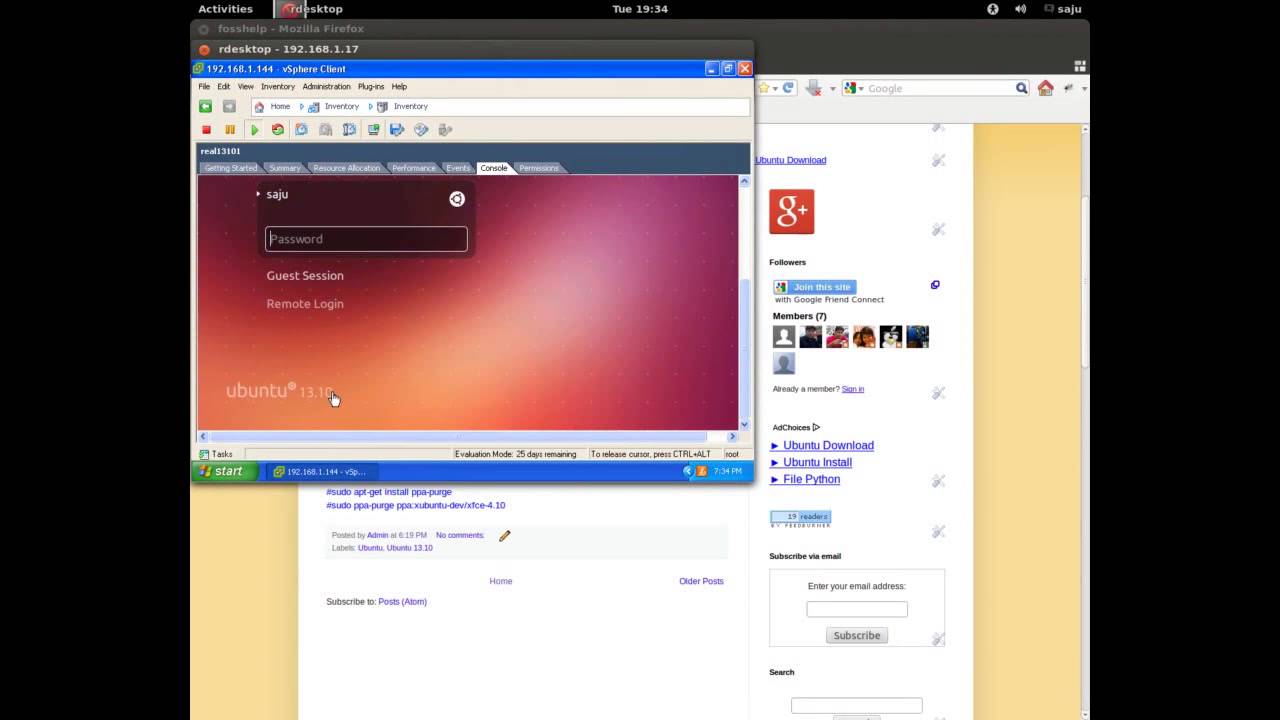Expand the saju user arrow on login screen
The height and width of the screenshot is (720, 1280).
coord(258,194)
